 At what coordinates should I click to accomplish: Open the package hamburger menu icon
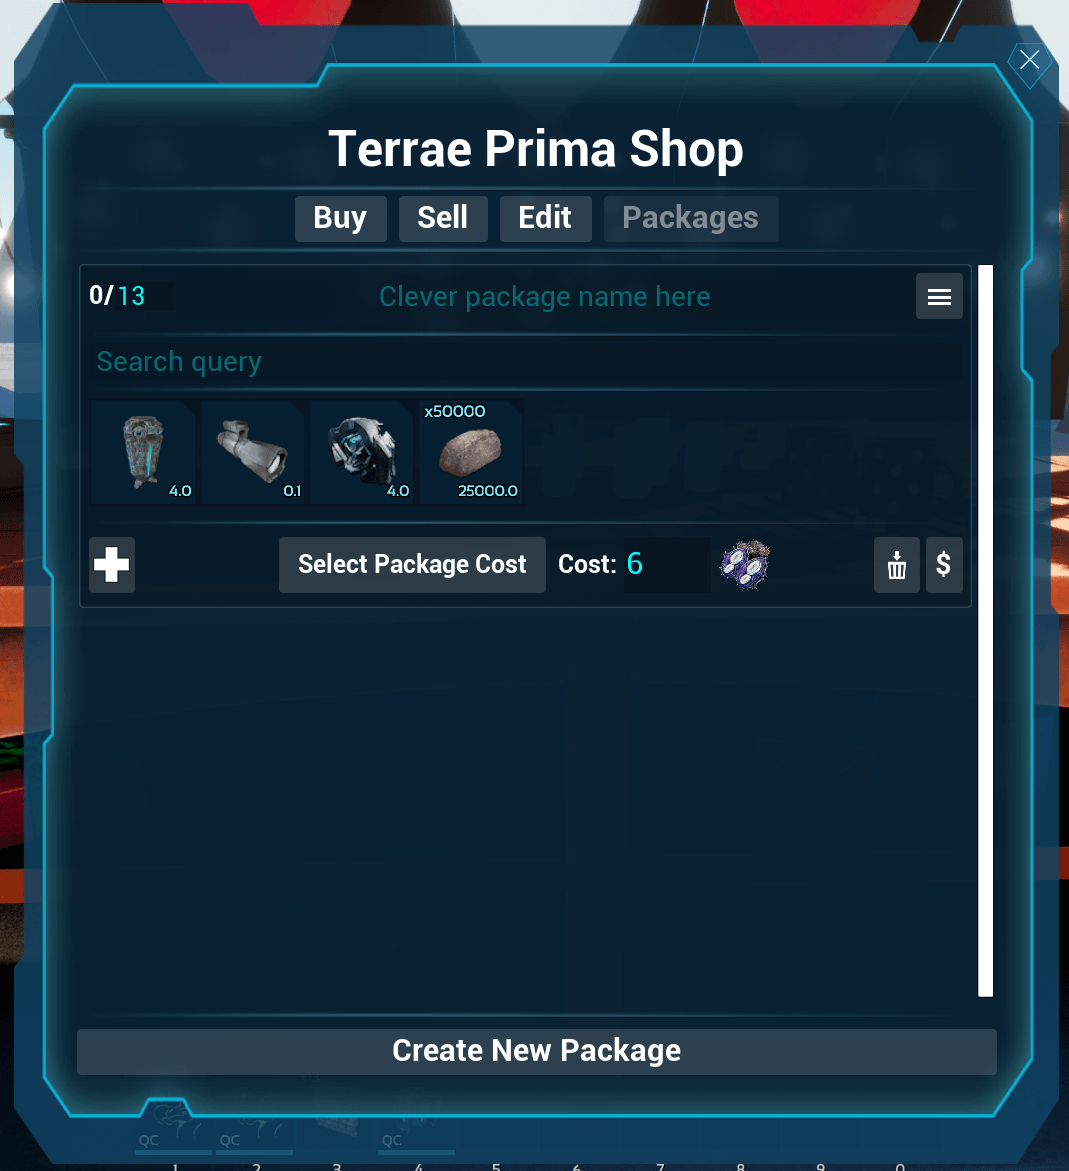point(939,296)
